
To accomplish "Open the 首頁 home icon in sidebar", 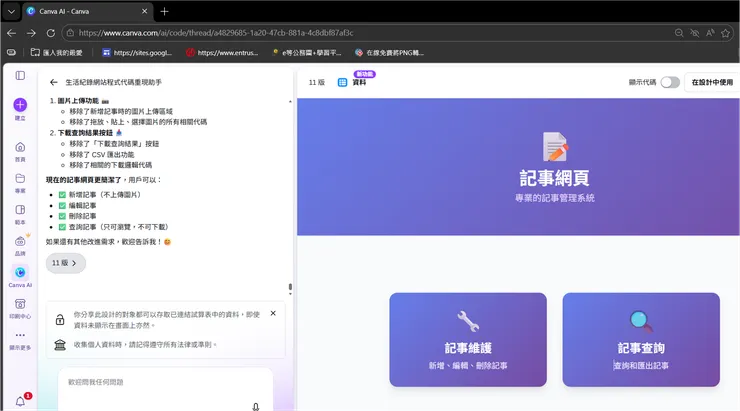I will coord(20,147).
